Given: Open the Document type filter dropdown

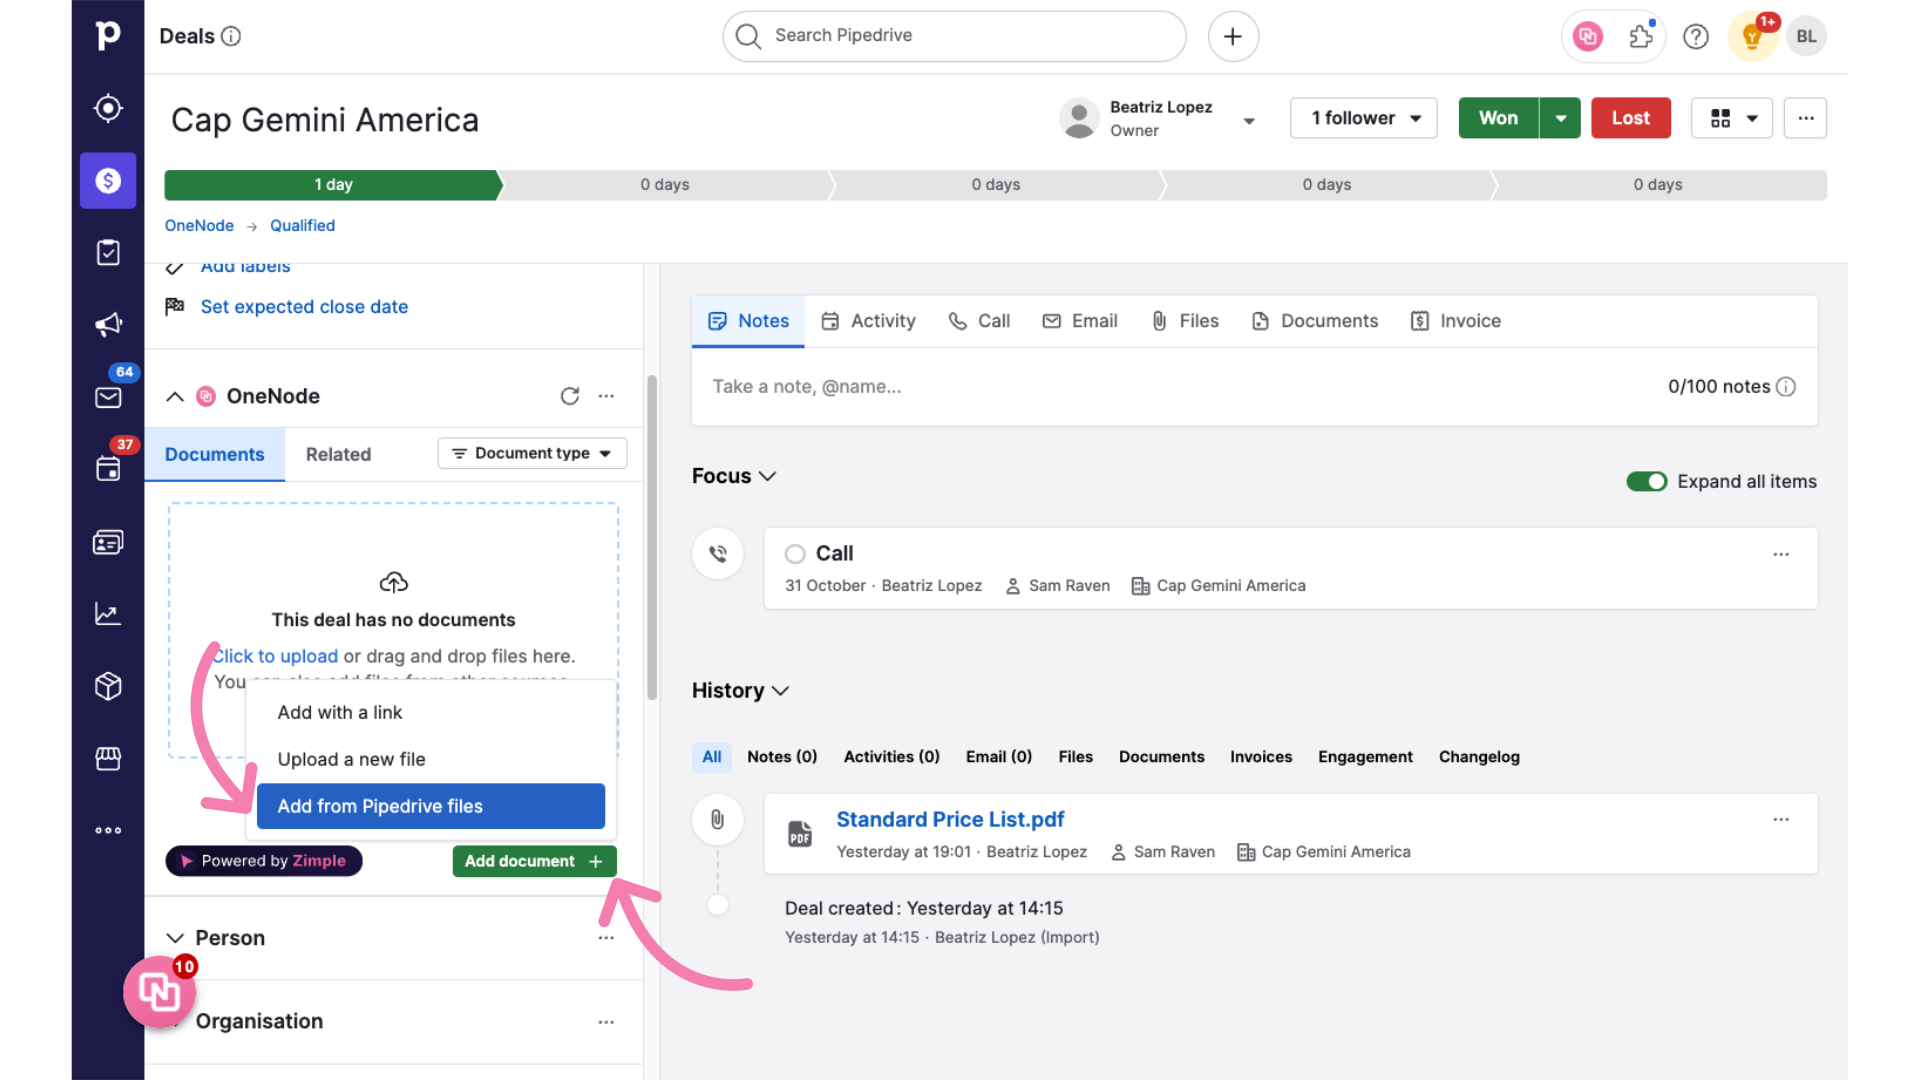Looking at the screenshot, I should coord(532,453).
